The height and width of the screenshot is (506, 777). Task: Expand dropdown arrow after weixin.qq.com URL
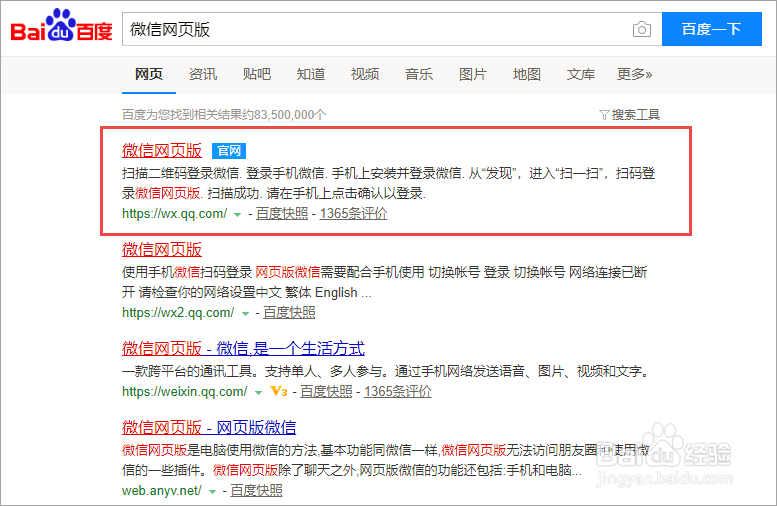tap(258, 393)
